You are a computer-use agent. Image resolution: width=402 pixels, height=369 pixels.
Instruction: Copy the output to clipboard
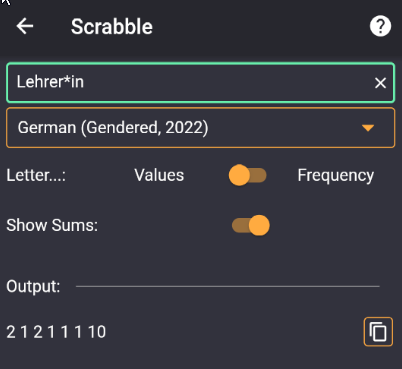378,332
